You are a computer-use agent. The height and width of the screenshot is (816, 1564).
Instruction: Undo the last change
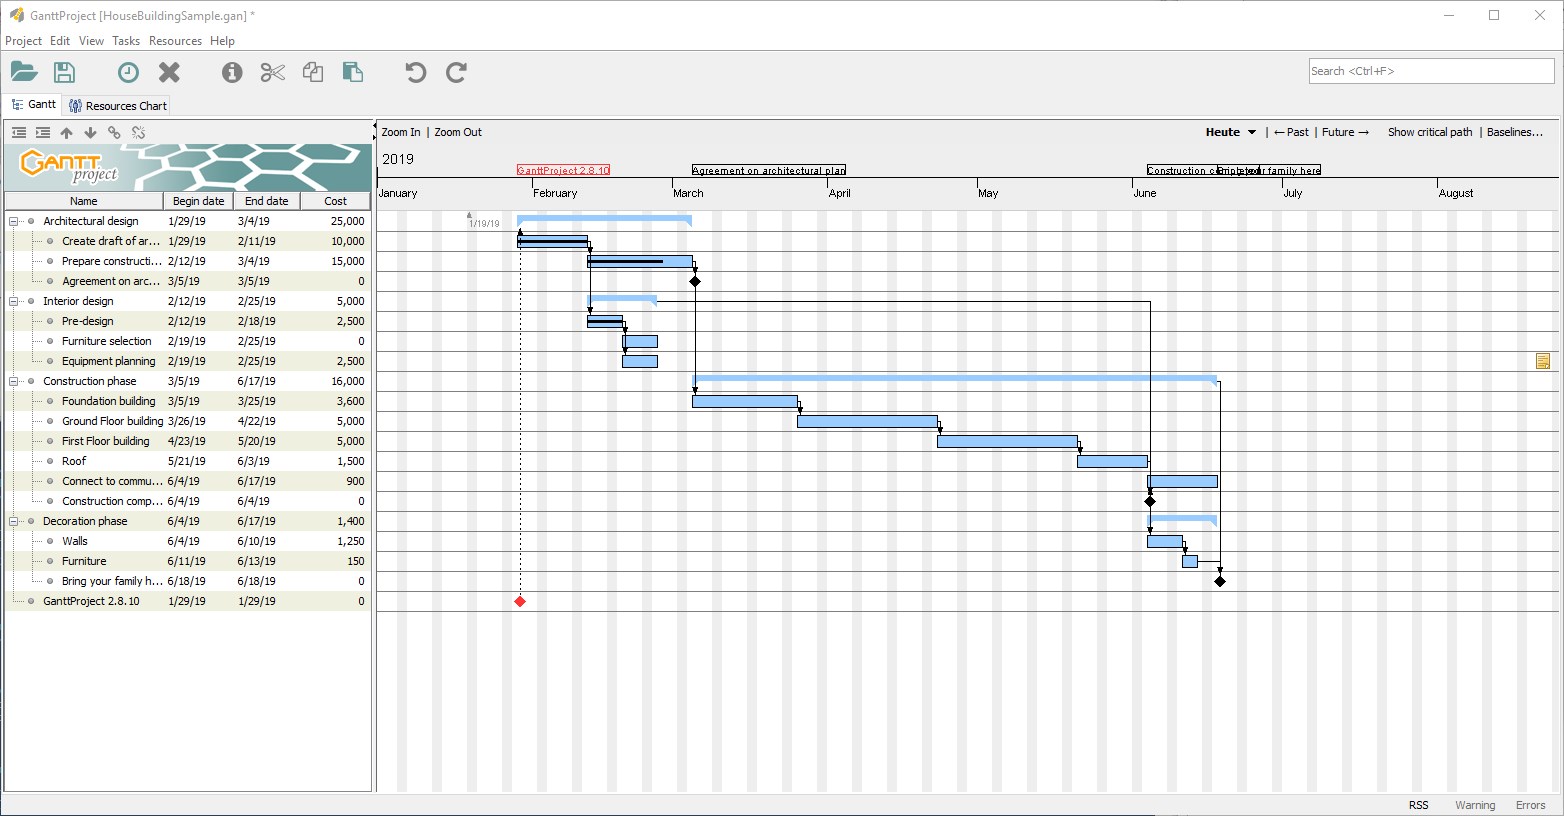pos(414,71)
